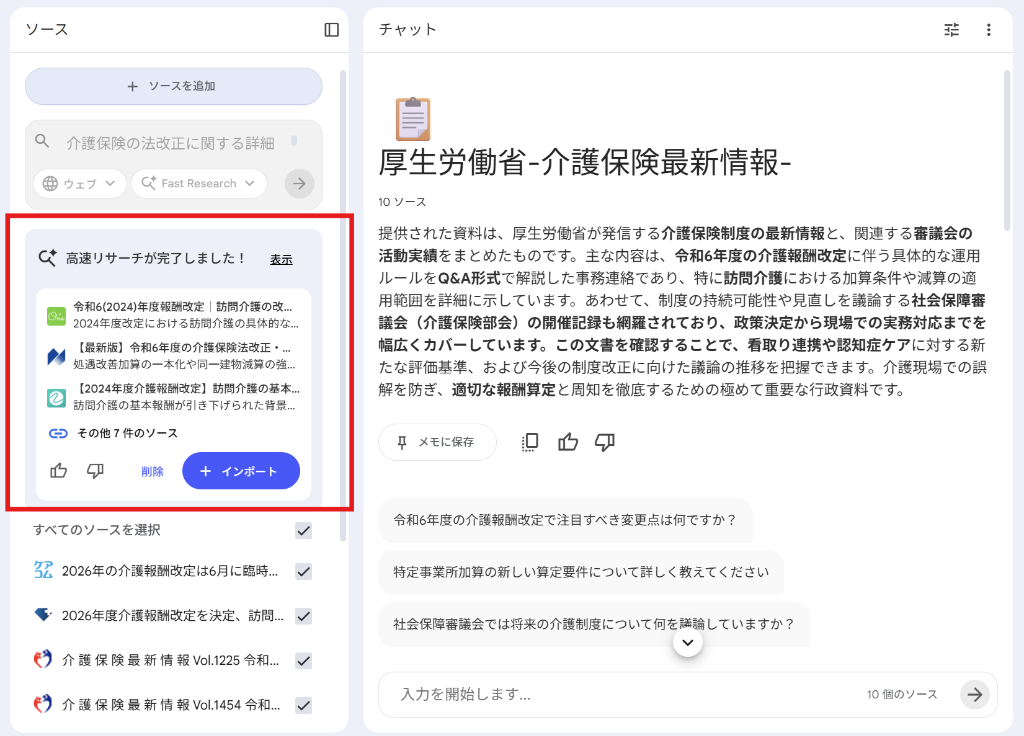Viewport: 1024px width, 736px height.
Task: Toggle the すべてのソースを選択 checkbox
Action: pyautogui.click(x=304, y=530)
